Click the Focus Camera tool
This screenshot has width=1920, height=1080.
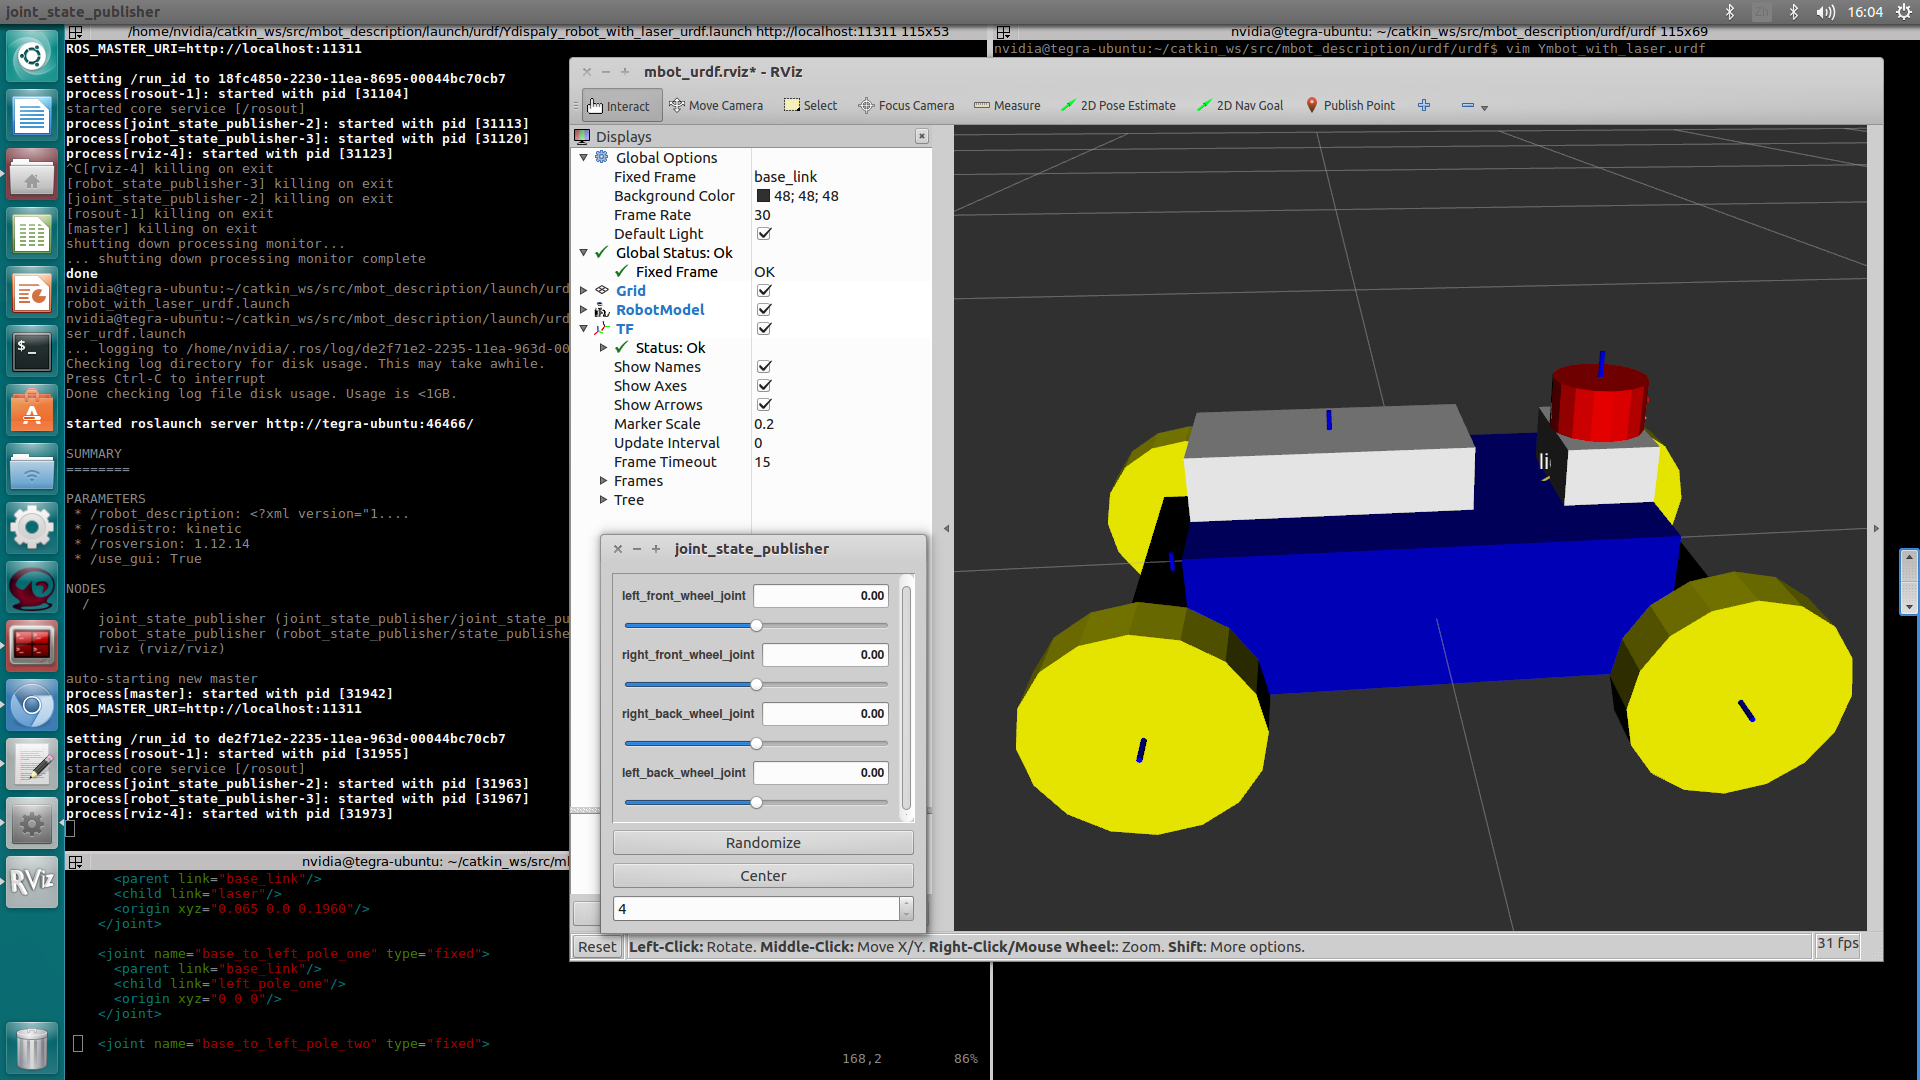(906, 106)
